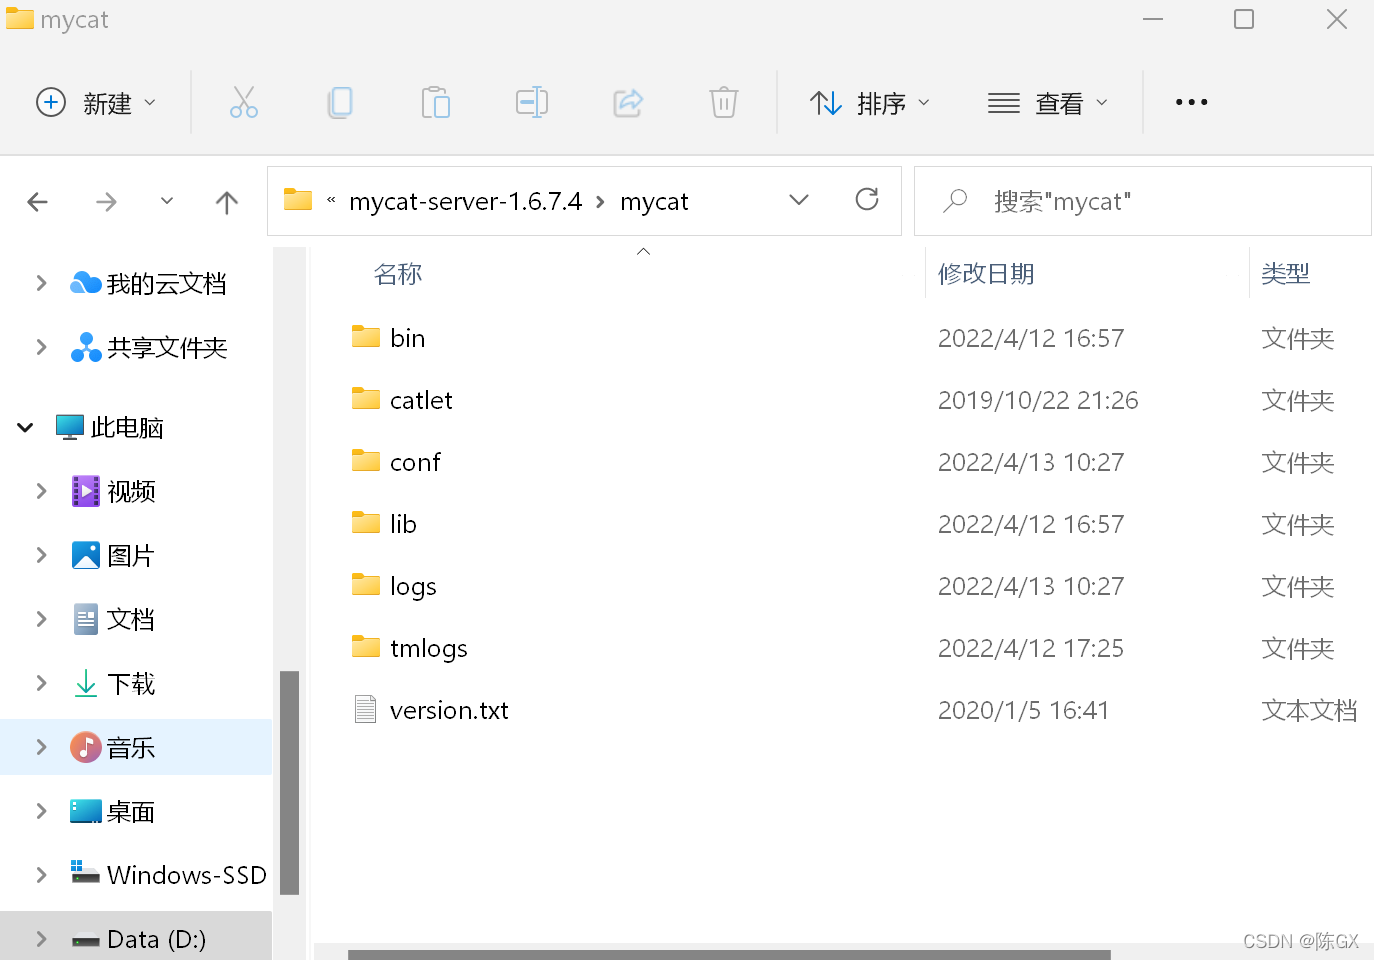
Task: Open the 排序 (Sort) dropdown
Action: pyautogui.click(x=870, y=102)
